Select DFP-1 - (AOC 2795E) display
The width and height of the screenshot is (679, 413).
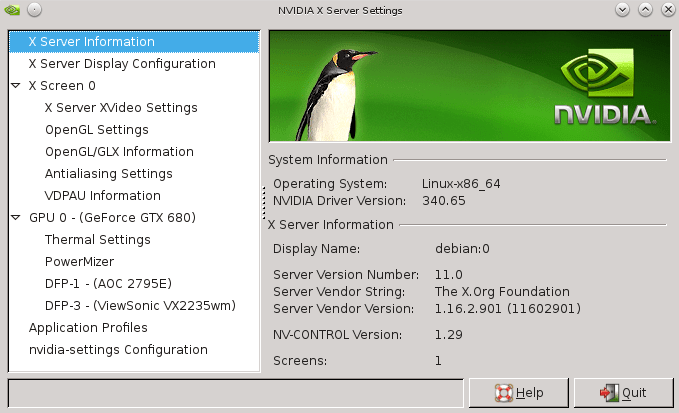pyautogui.click(x=109, y=284)
